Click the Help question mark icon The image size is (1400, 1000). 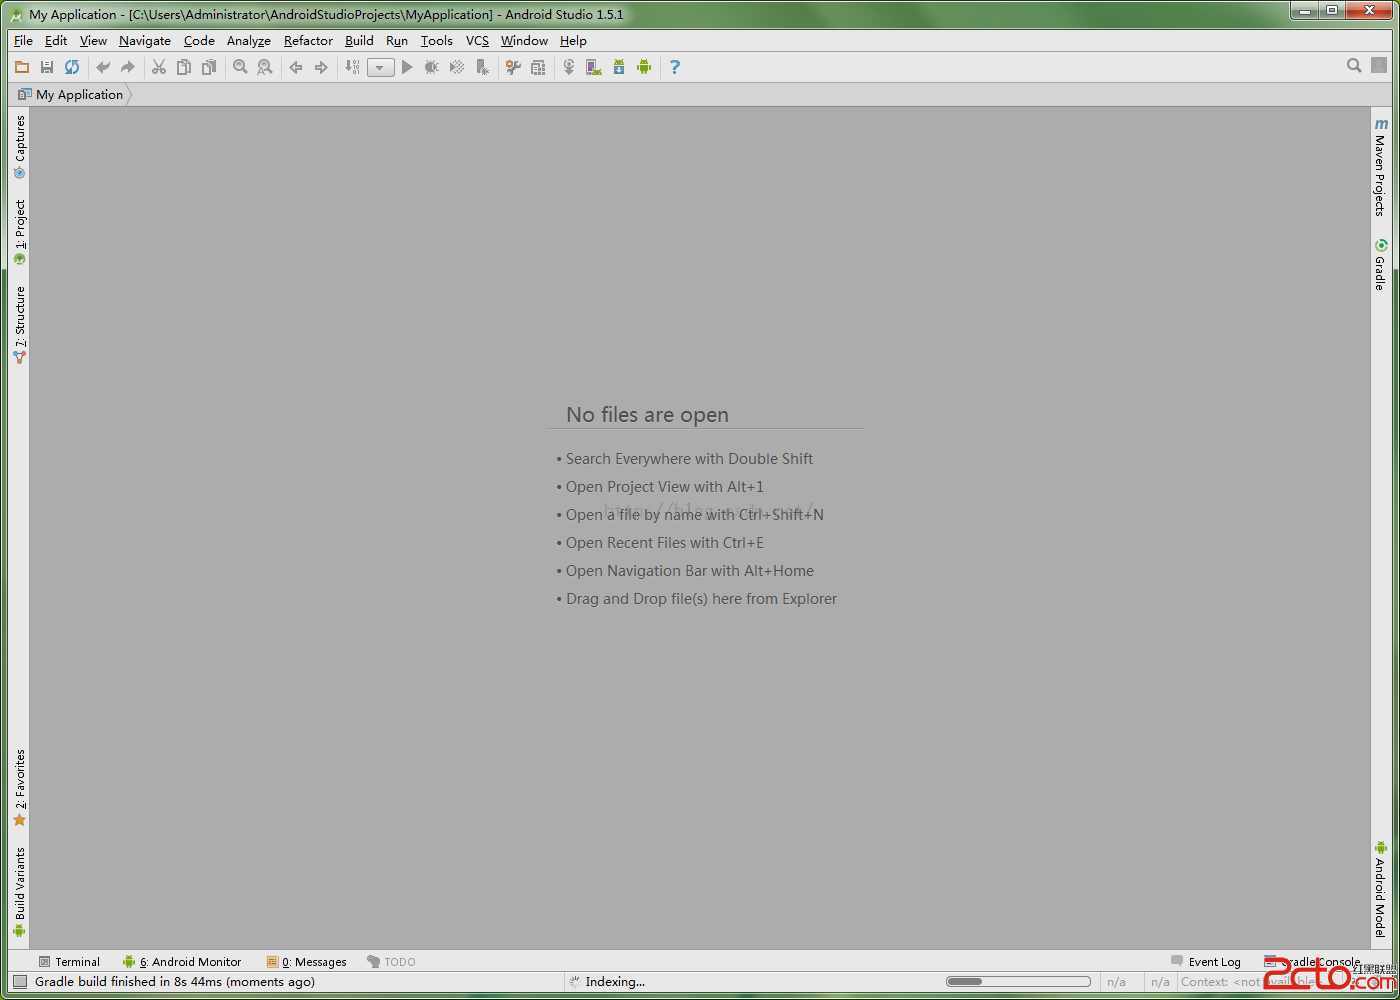(x=675, y=67)
